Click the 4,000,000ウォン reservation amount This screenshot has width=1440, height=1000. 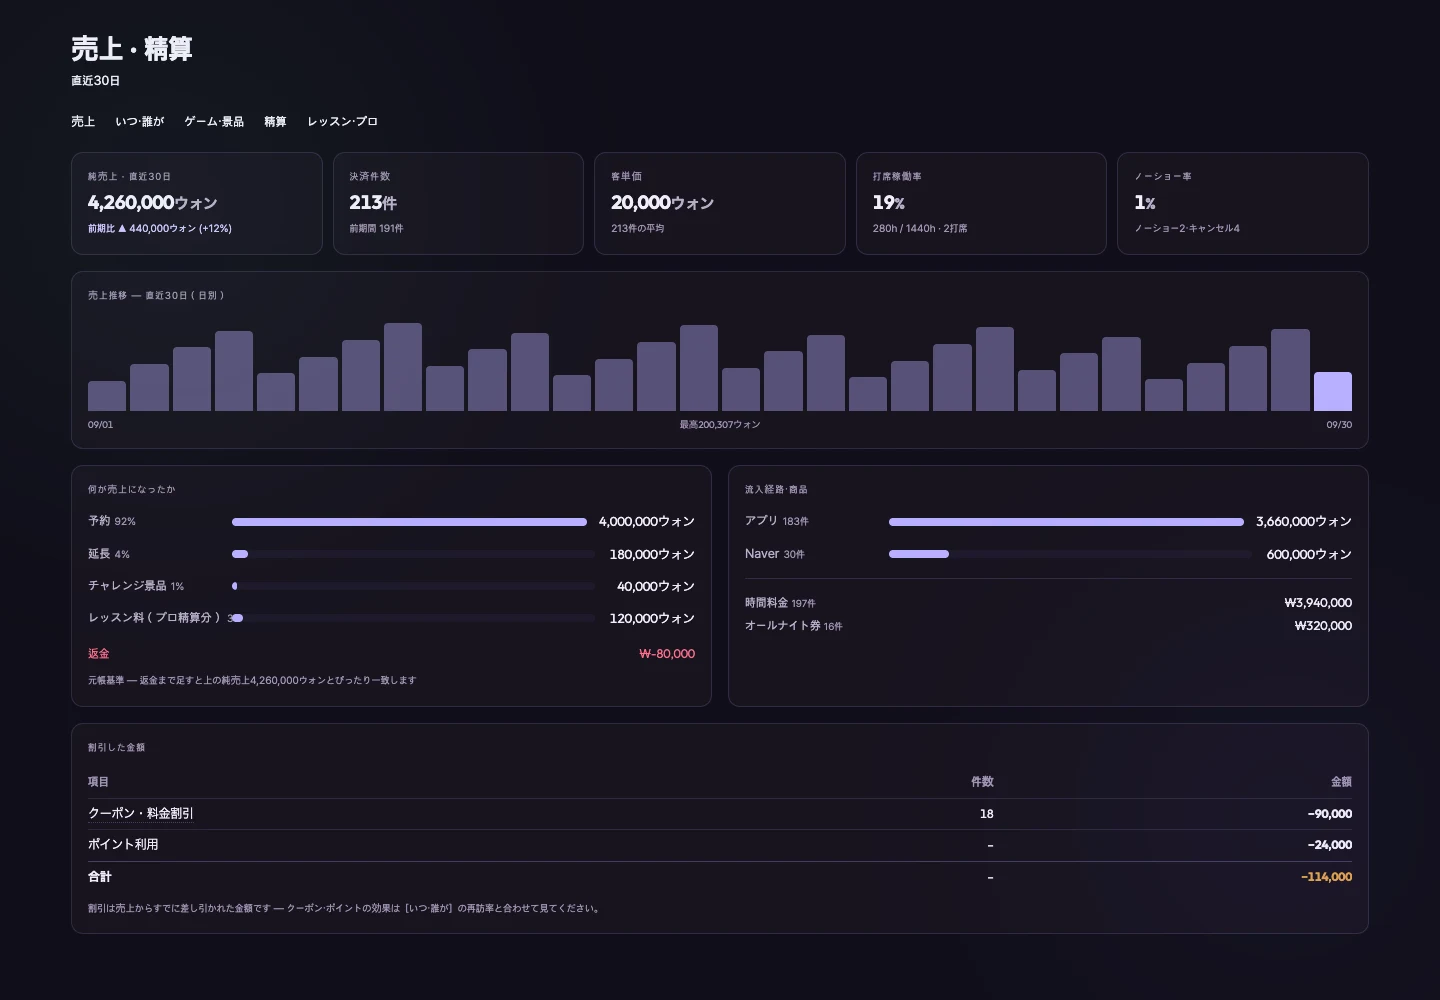click(646, 522)
